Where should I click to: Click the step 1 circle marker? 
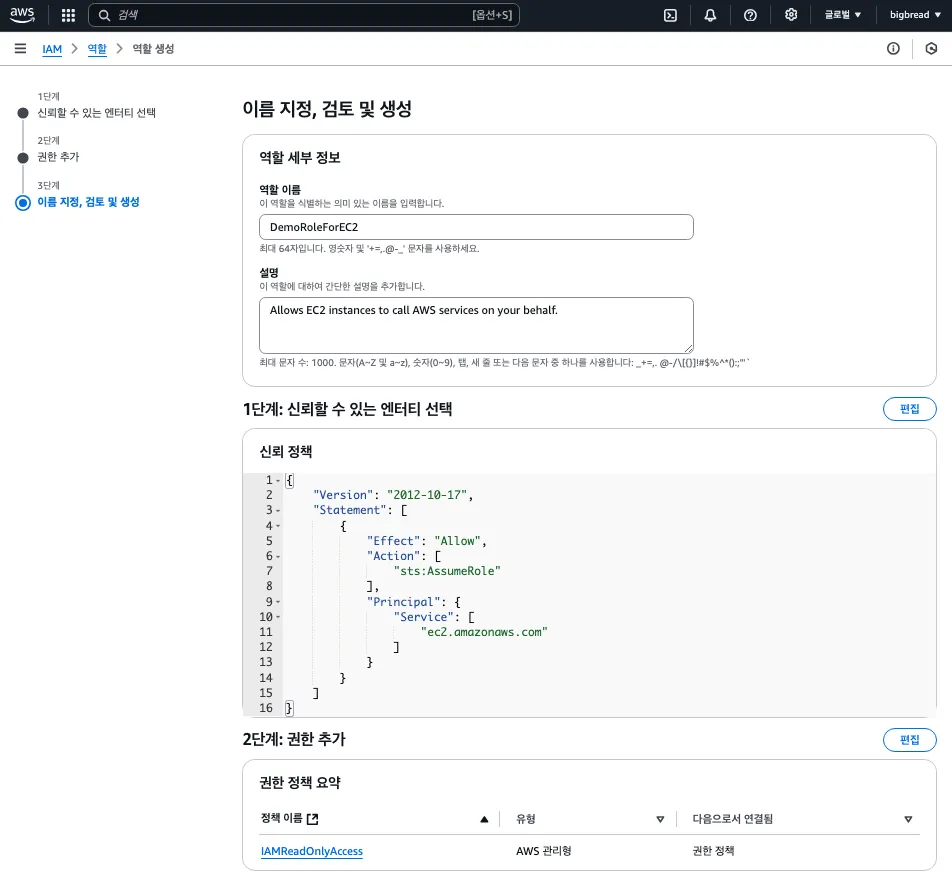click(23, 113)
